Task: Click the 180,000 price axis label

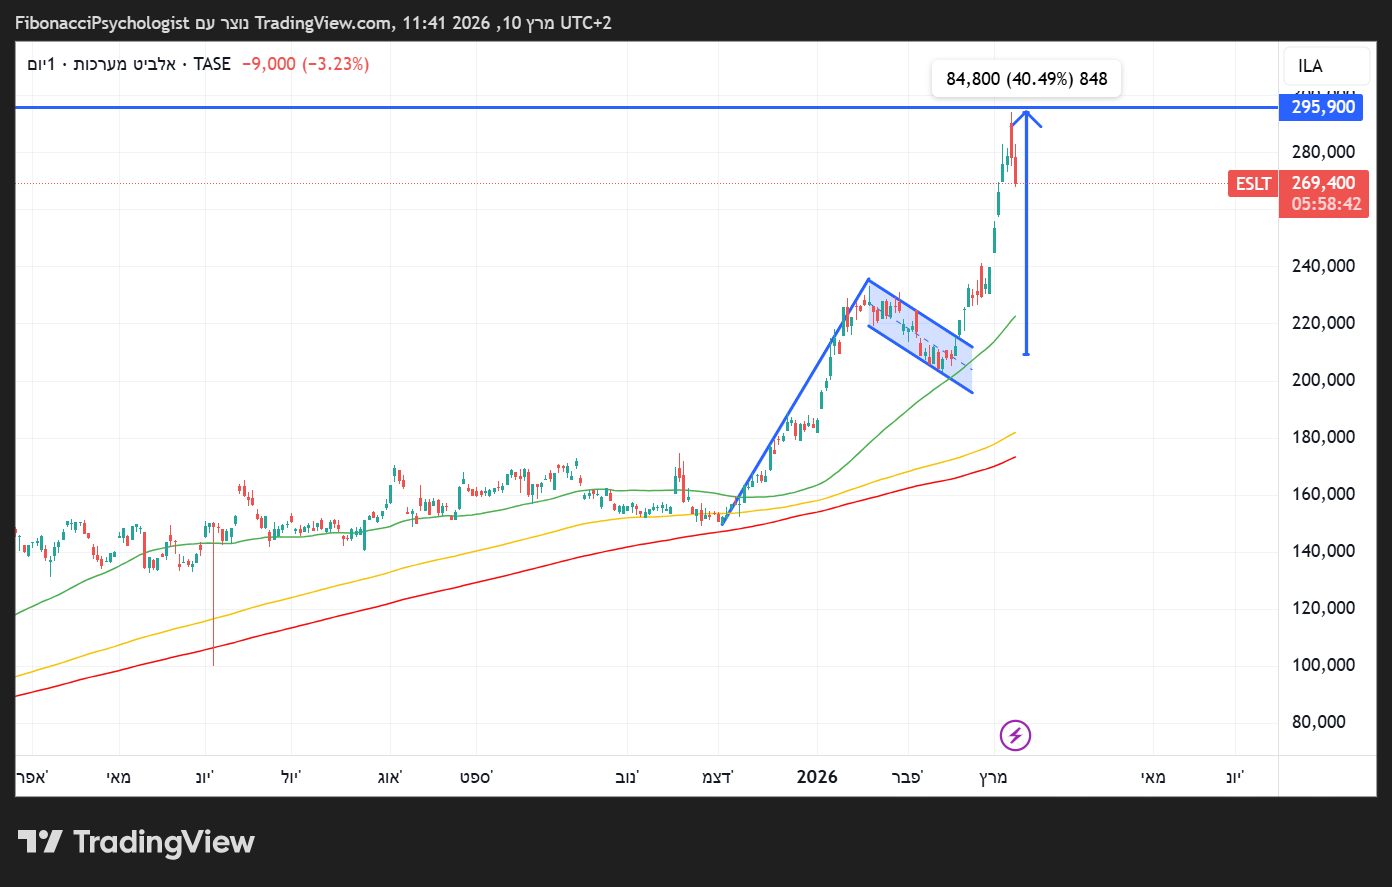Action: pos(1324,437)
